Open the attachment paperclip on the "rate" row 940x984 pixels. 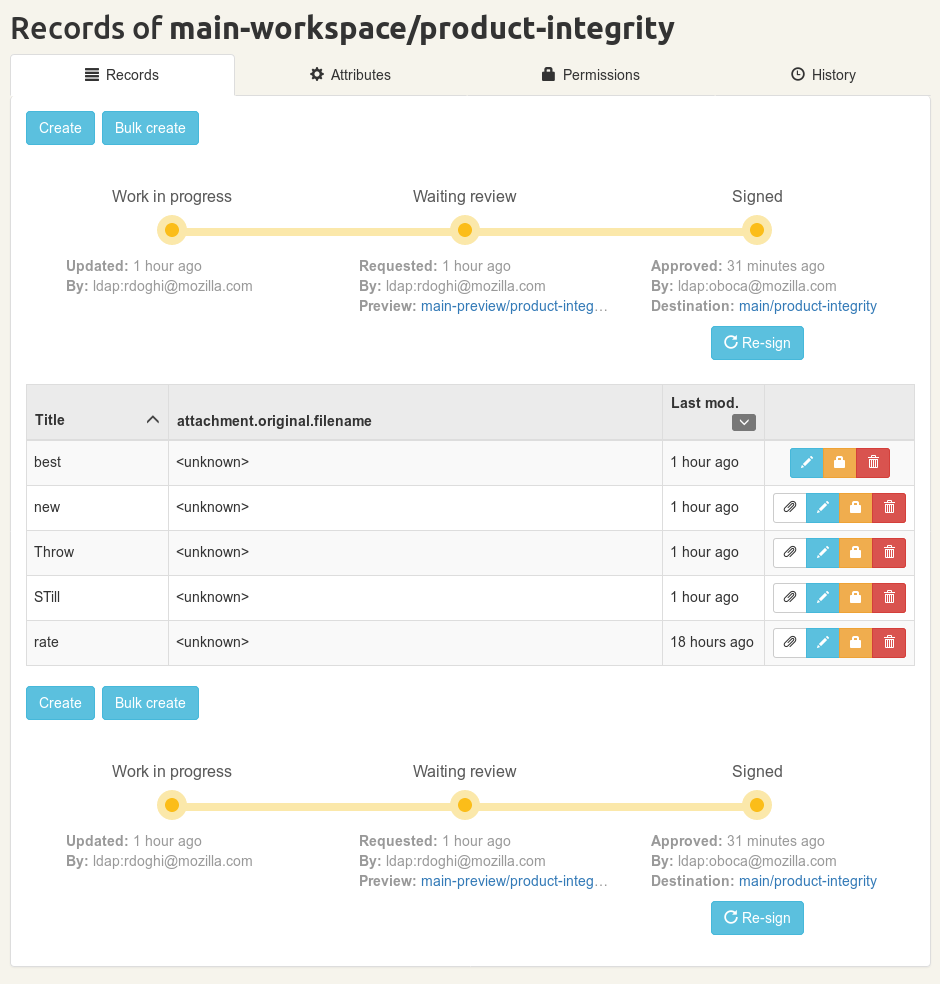coord(789,642)
